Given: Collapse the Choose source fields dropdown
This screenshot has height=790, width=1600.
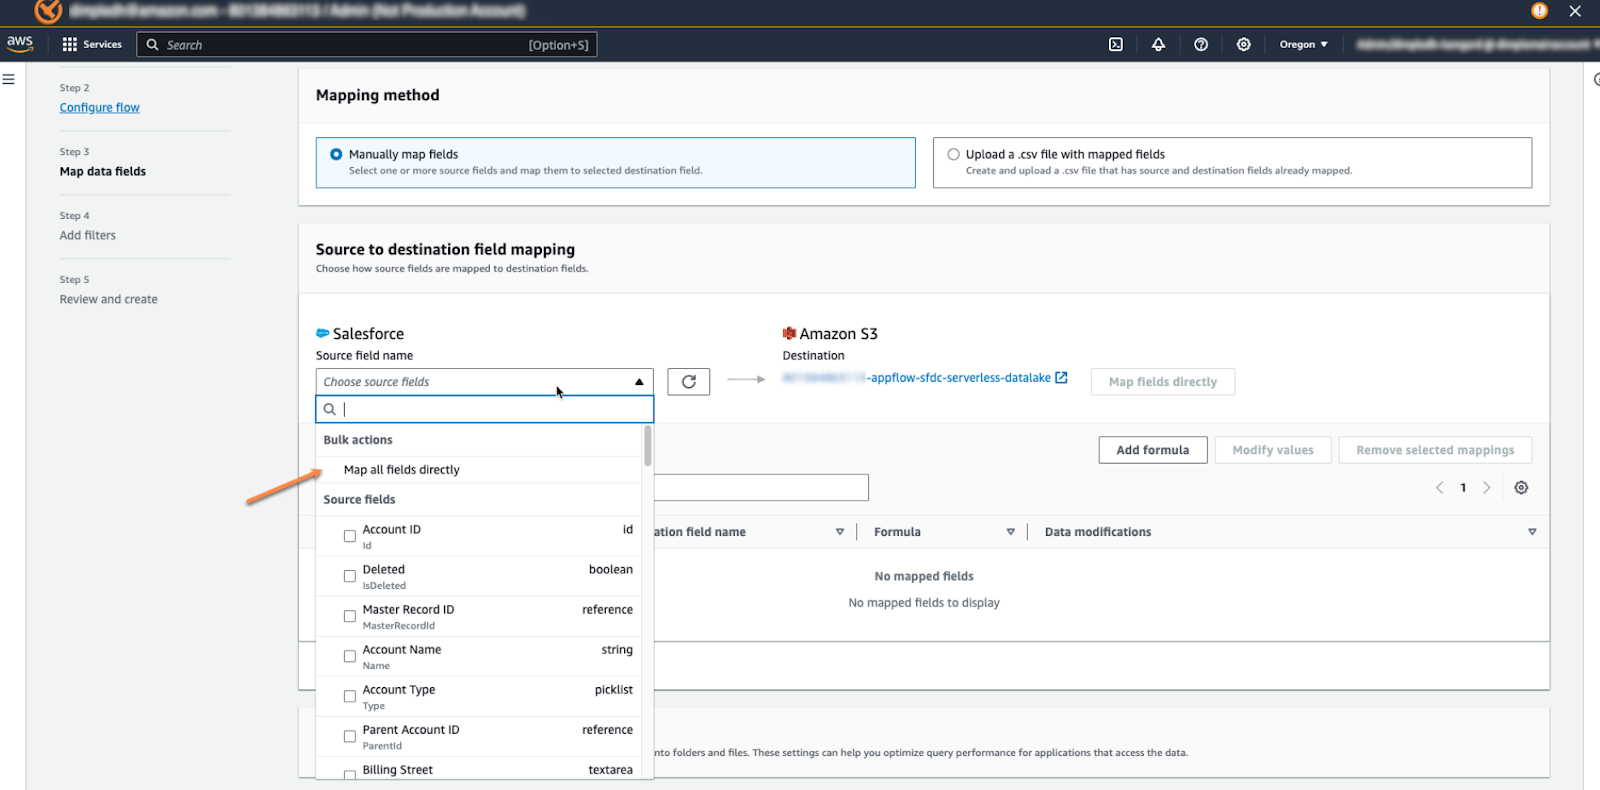Looking at the screenshot, I should [x=639, y=382].
